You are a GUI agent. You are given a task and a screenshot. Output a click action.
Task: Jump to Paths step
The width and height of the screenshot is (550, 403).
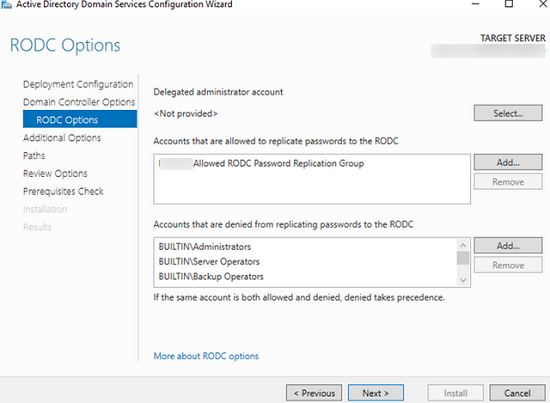tap(34, 155)
